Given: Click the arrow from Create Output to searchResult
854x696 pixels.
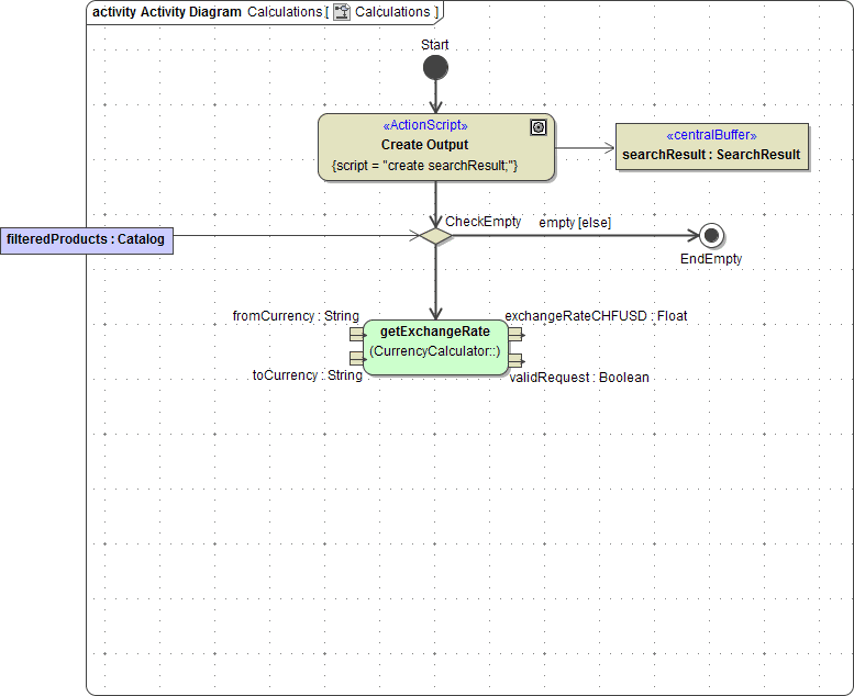Looking at the screenshot, I should 585,146.
